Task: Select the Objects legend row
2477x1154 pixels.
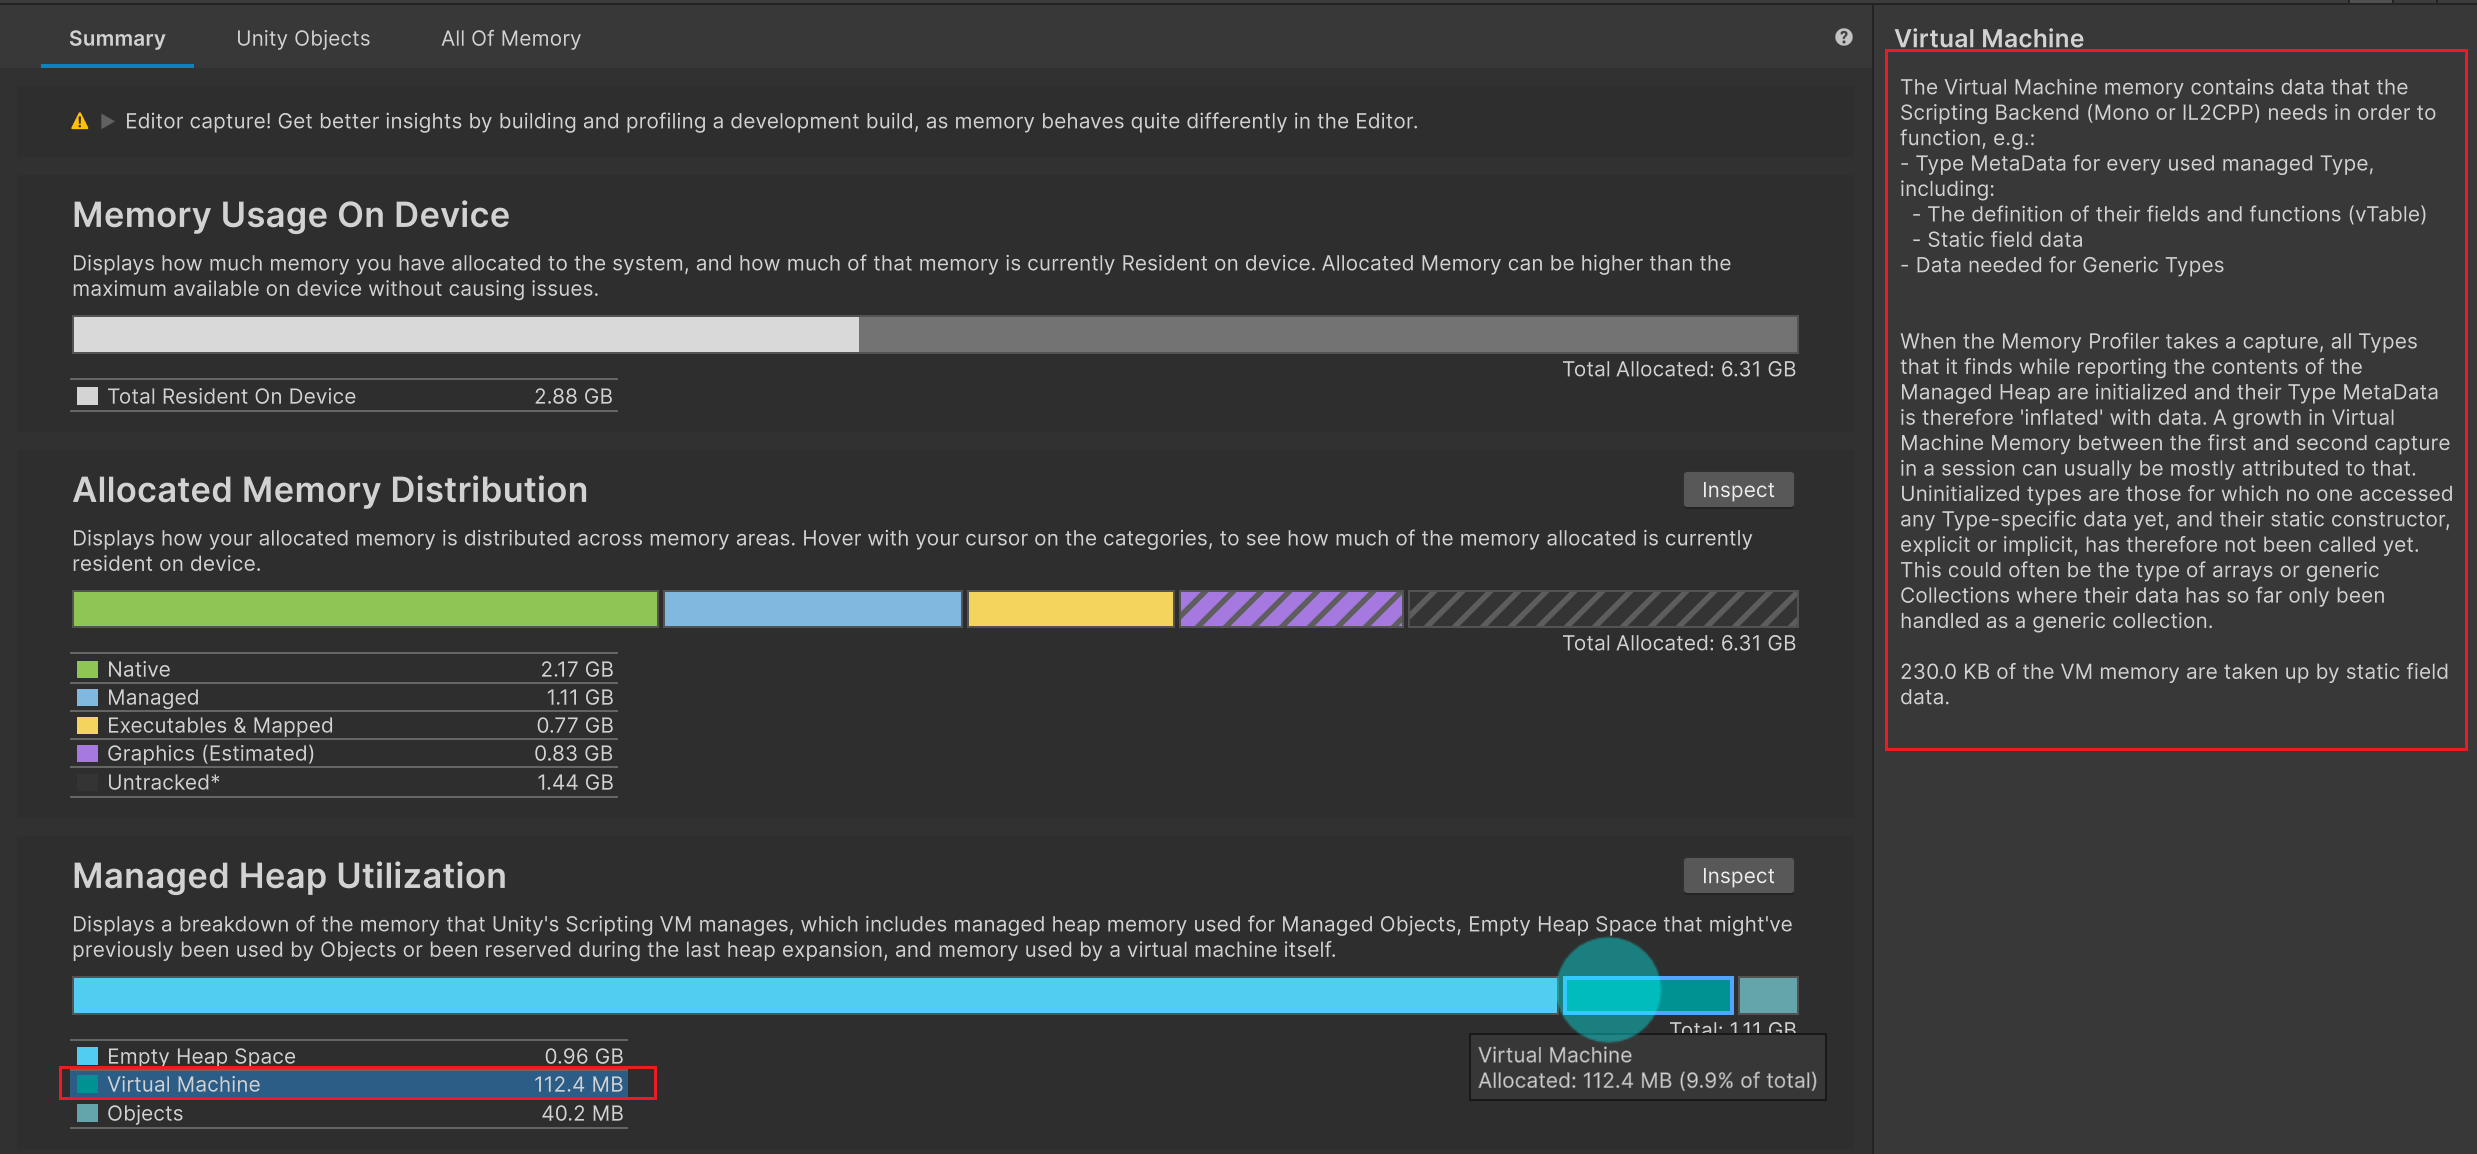Action: coord(349,1113)
